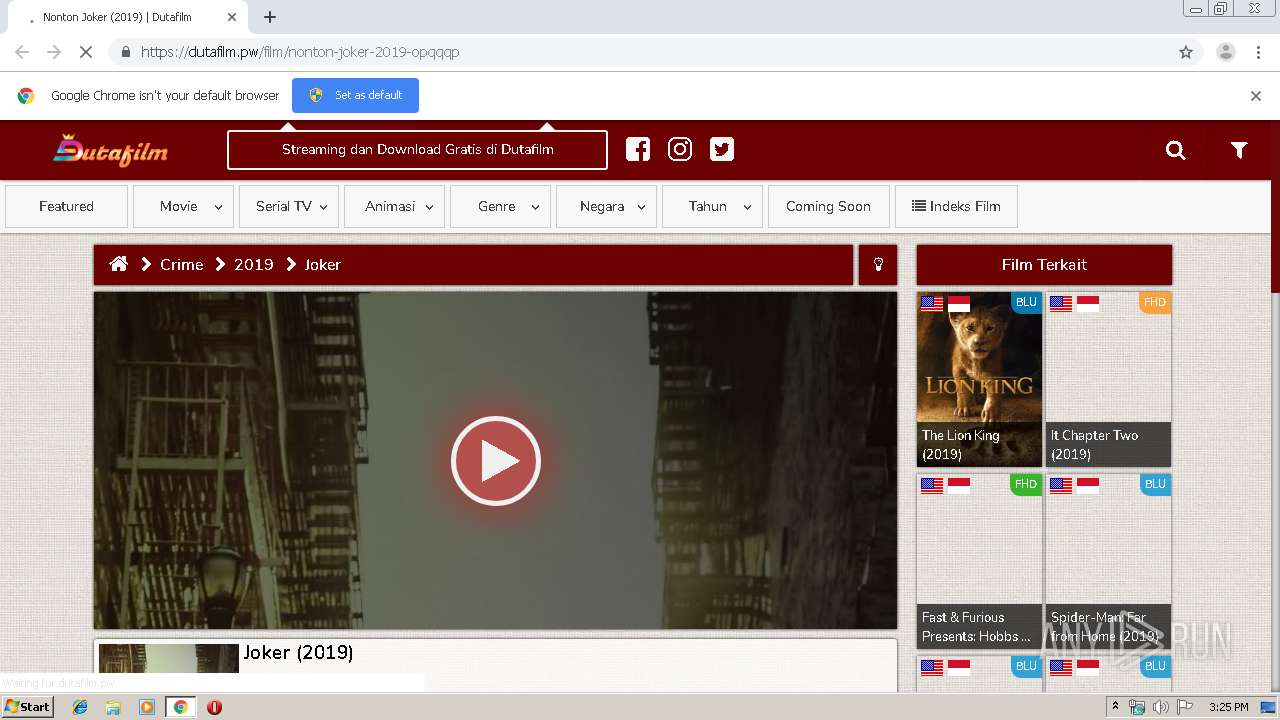Open Fast & Furious Presents: Hobbs card
Viewport: 1280px width, 720px height.
pos(979,561)
